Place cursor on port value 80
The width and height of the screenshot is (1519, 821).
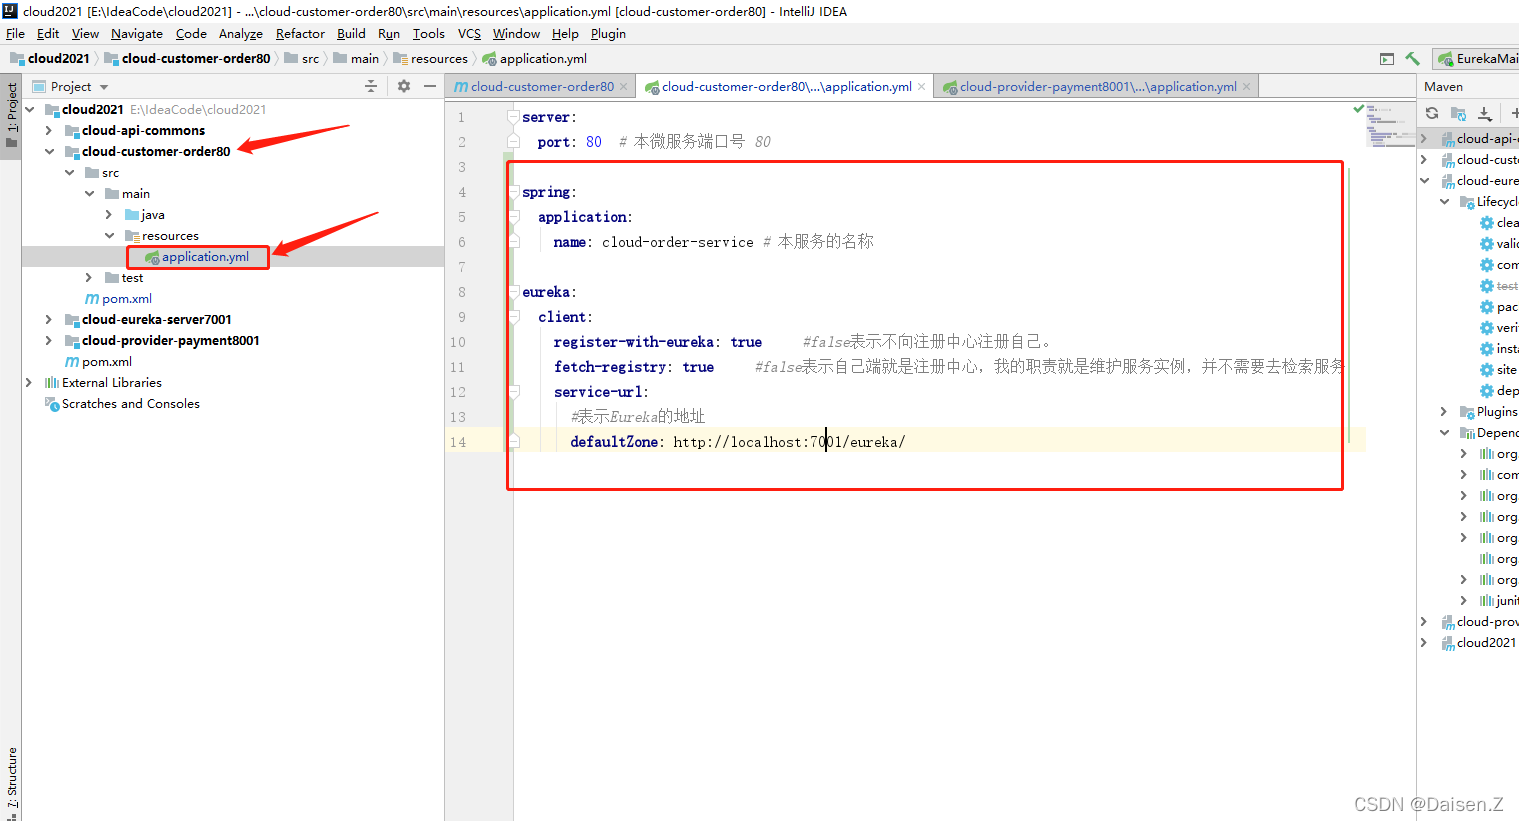594,142
